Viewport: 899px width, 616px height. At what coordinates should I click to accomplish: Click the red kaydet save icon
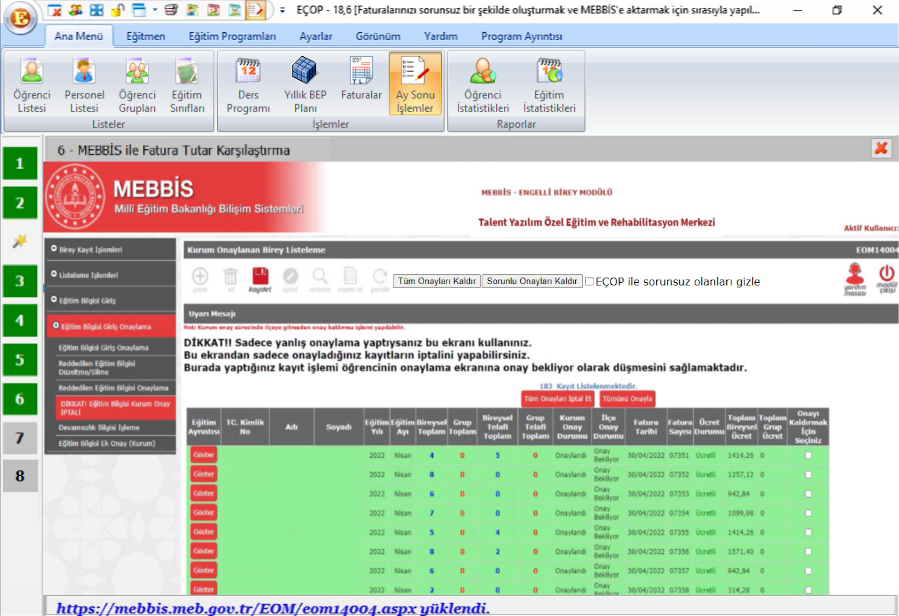(260, 280)
